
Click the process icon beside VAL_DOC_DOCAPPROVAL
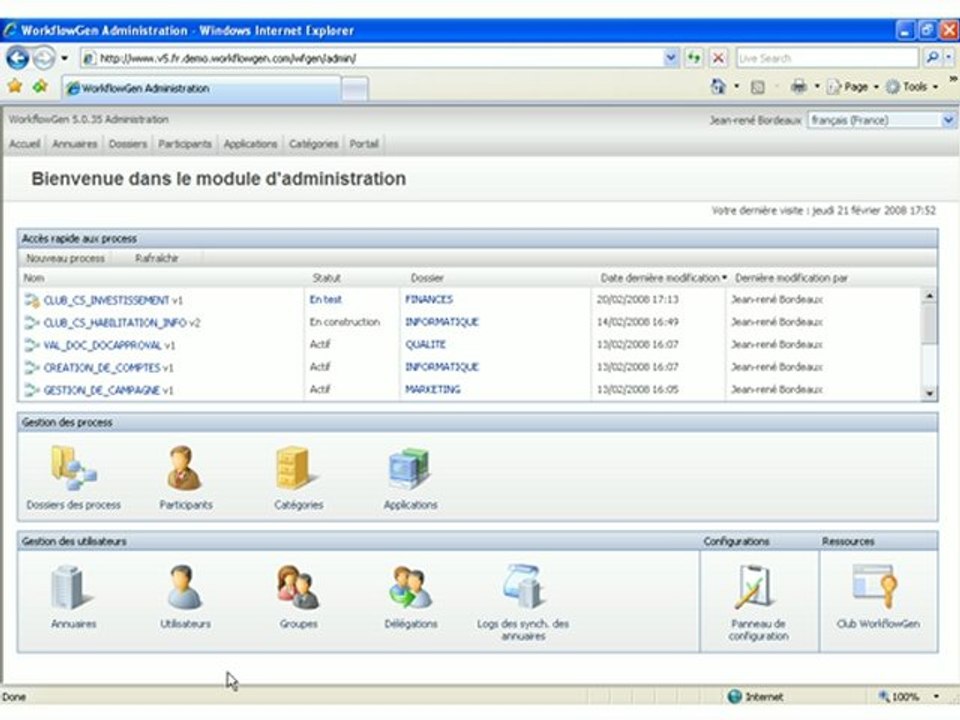[32, 345]
